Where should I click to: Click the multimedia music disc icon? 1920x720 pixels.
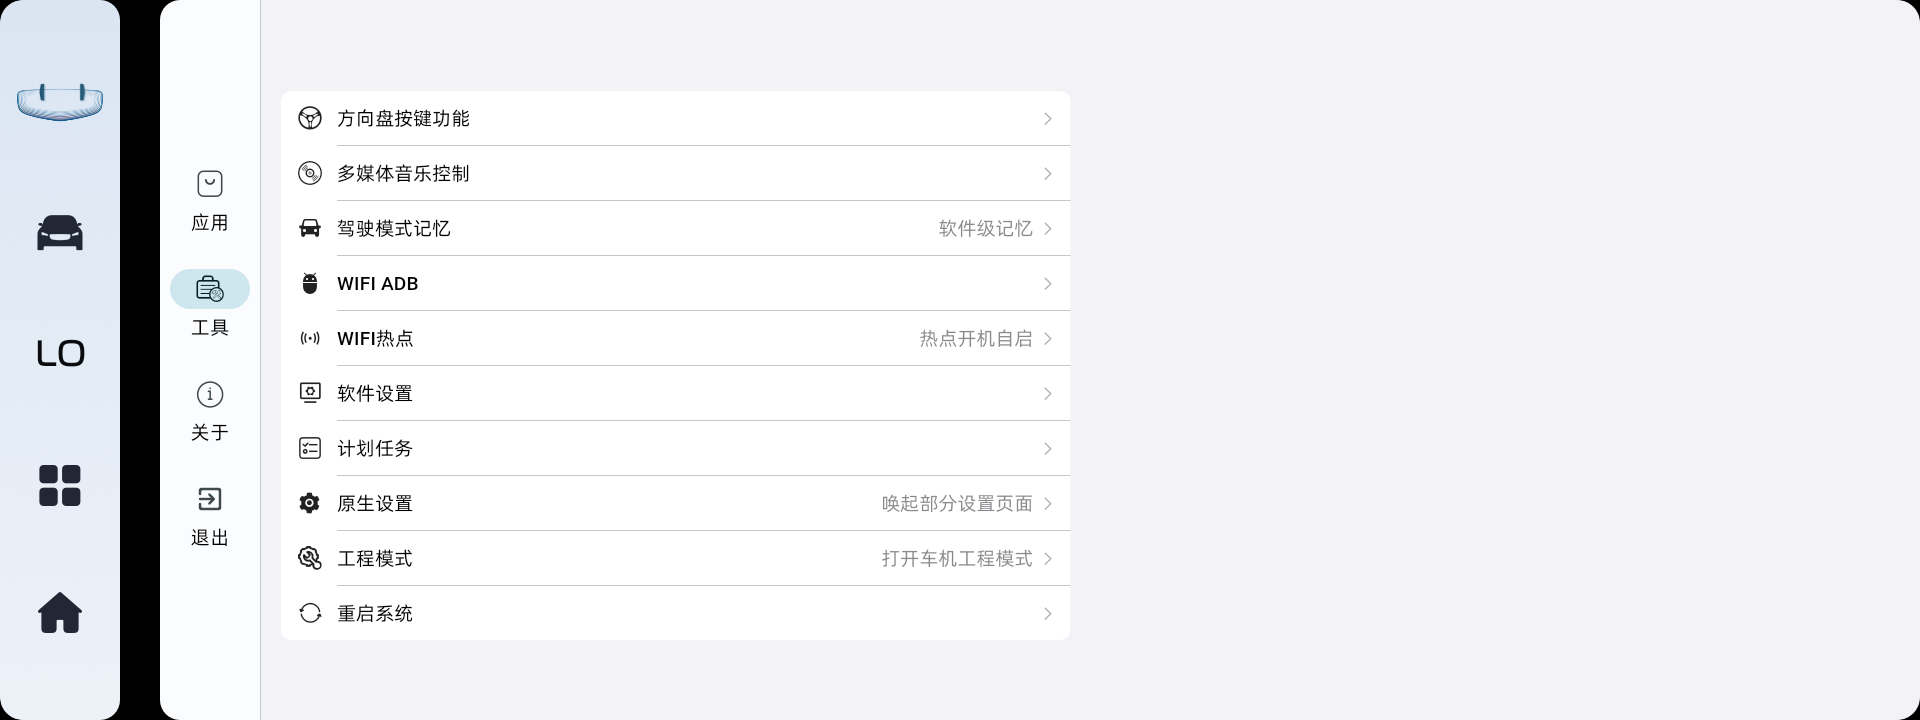point(310,173)
